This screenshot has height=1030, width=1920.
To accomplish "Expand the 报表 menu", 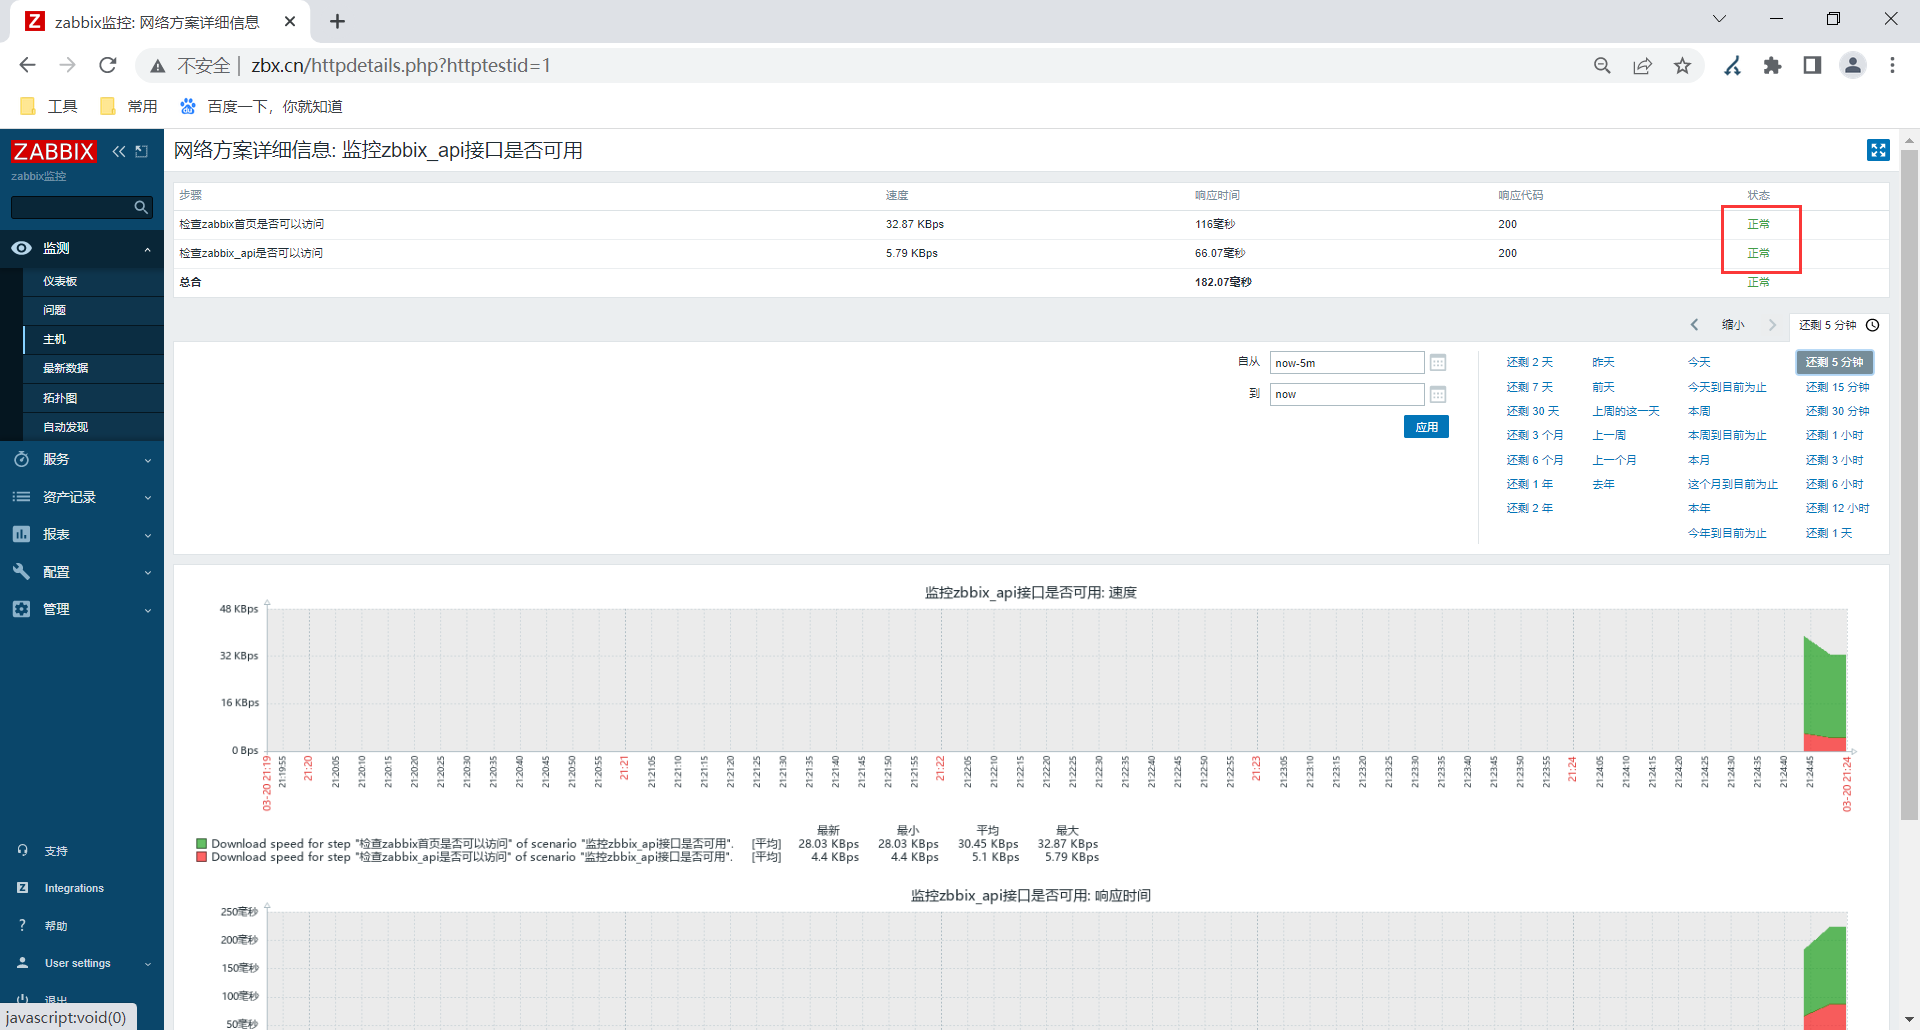I will point(147,535).
